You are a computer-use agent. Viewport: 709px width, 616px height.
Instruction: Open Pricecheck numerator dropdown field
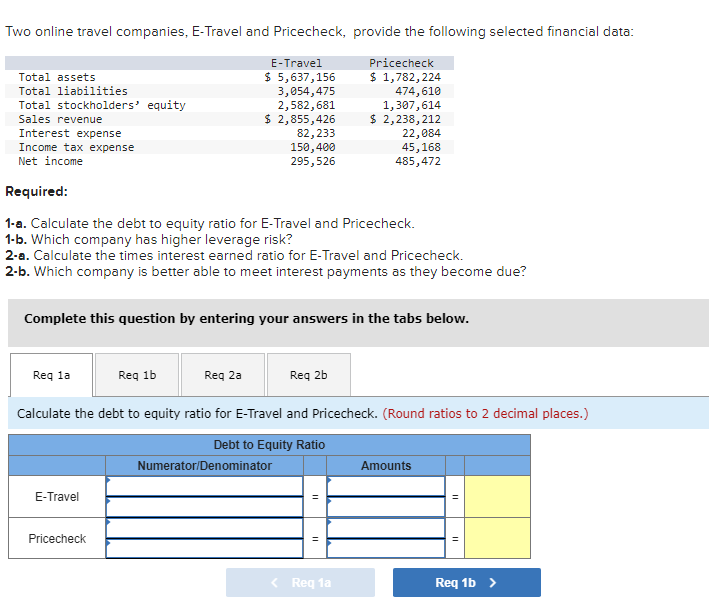(204, 528)
